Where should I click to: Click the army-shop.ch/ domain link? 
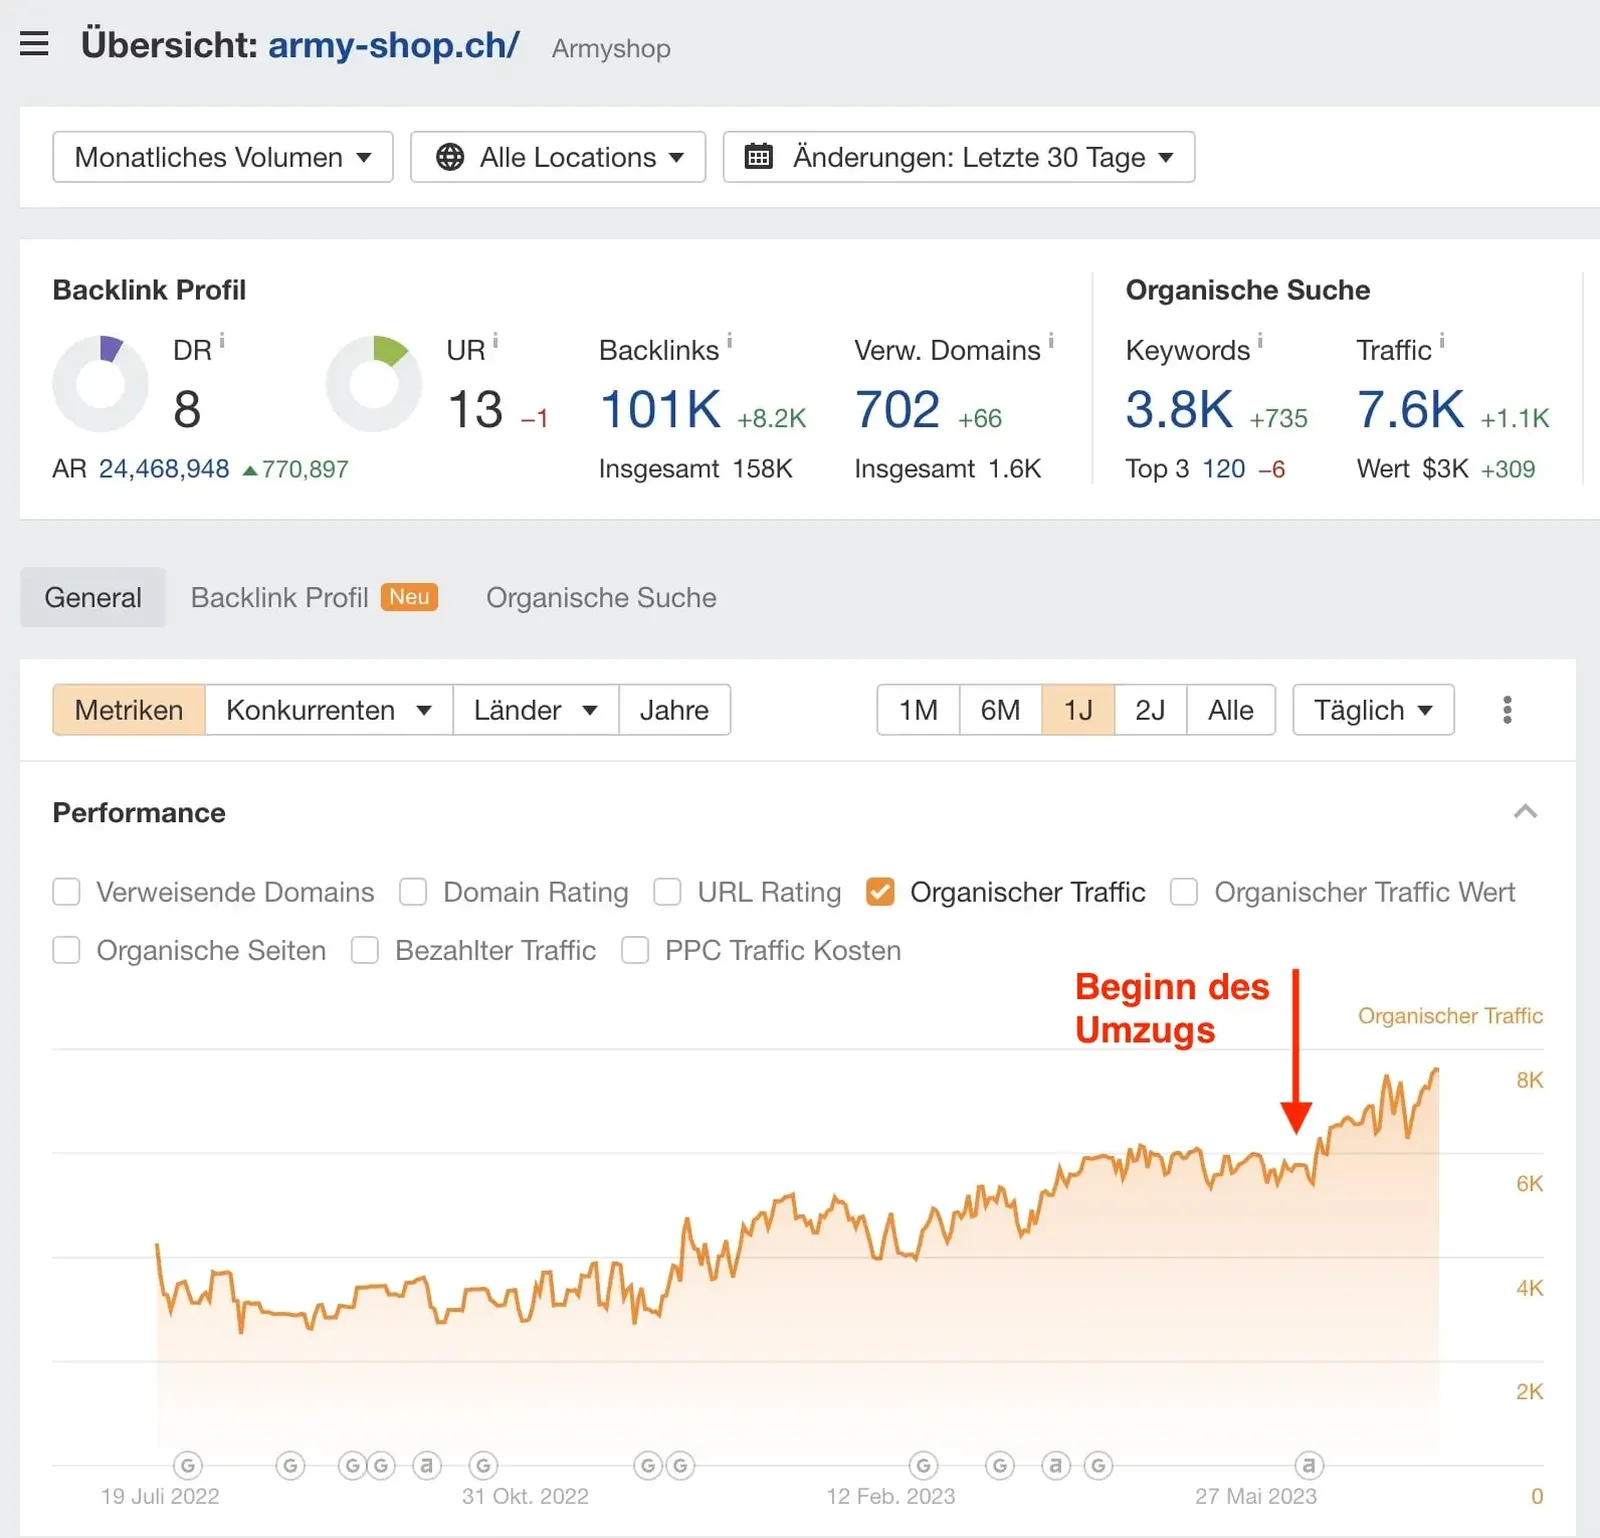pyautogui.click(x=393, y=45)
